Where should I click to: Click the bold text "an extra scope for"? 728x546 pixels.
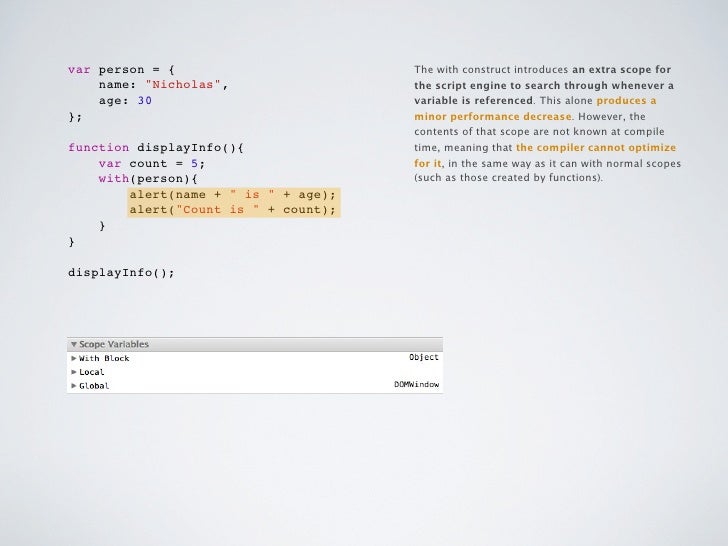pos(622,70)
